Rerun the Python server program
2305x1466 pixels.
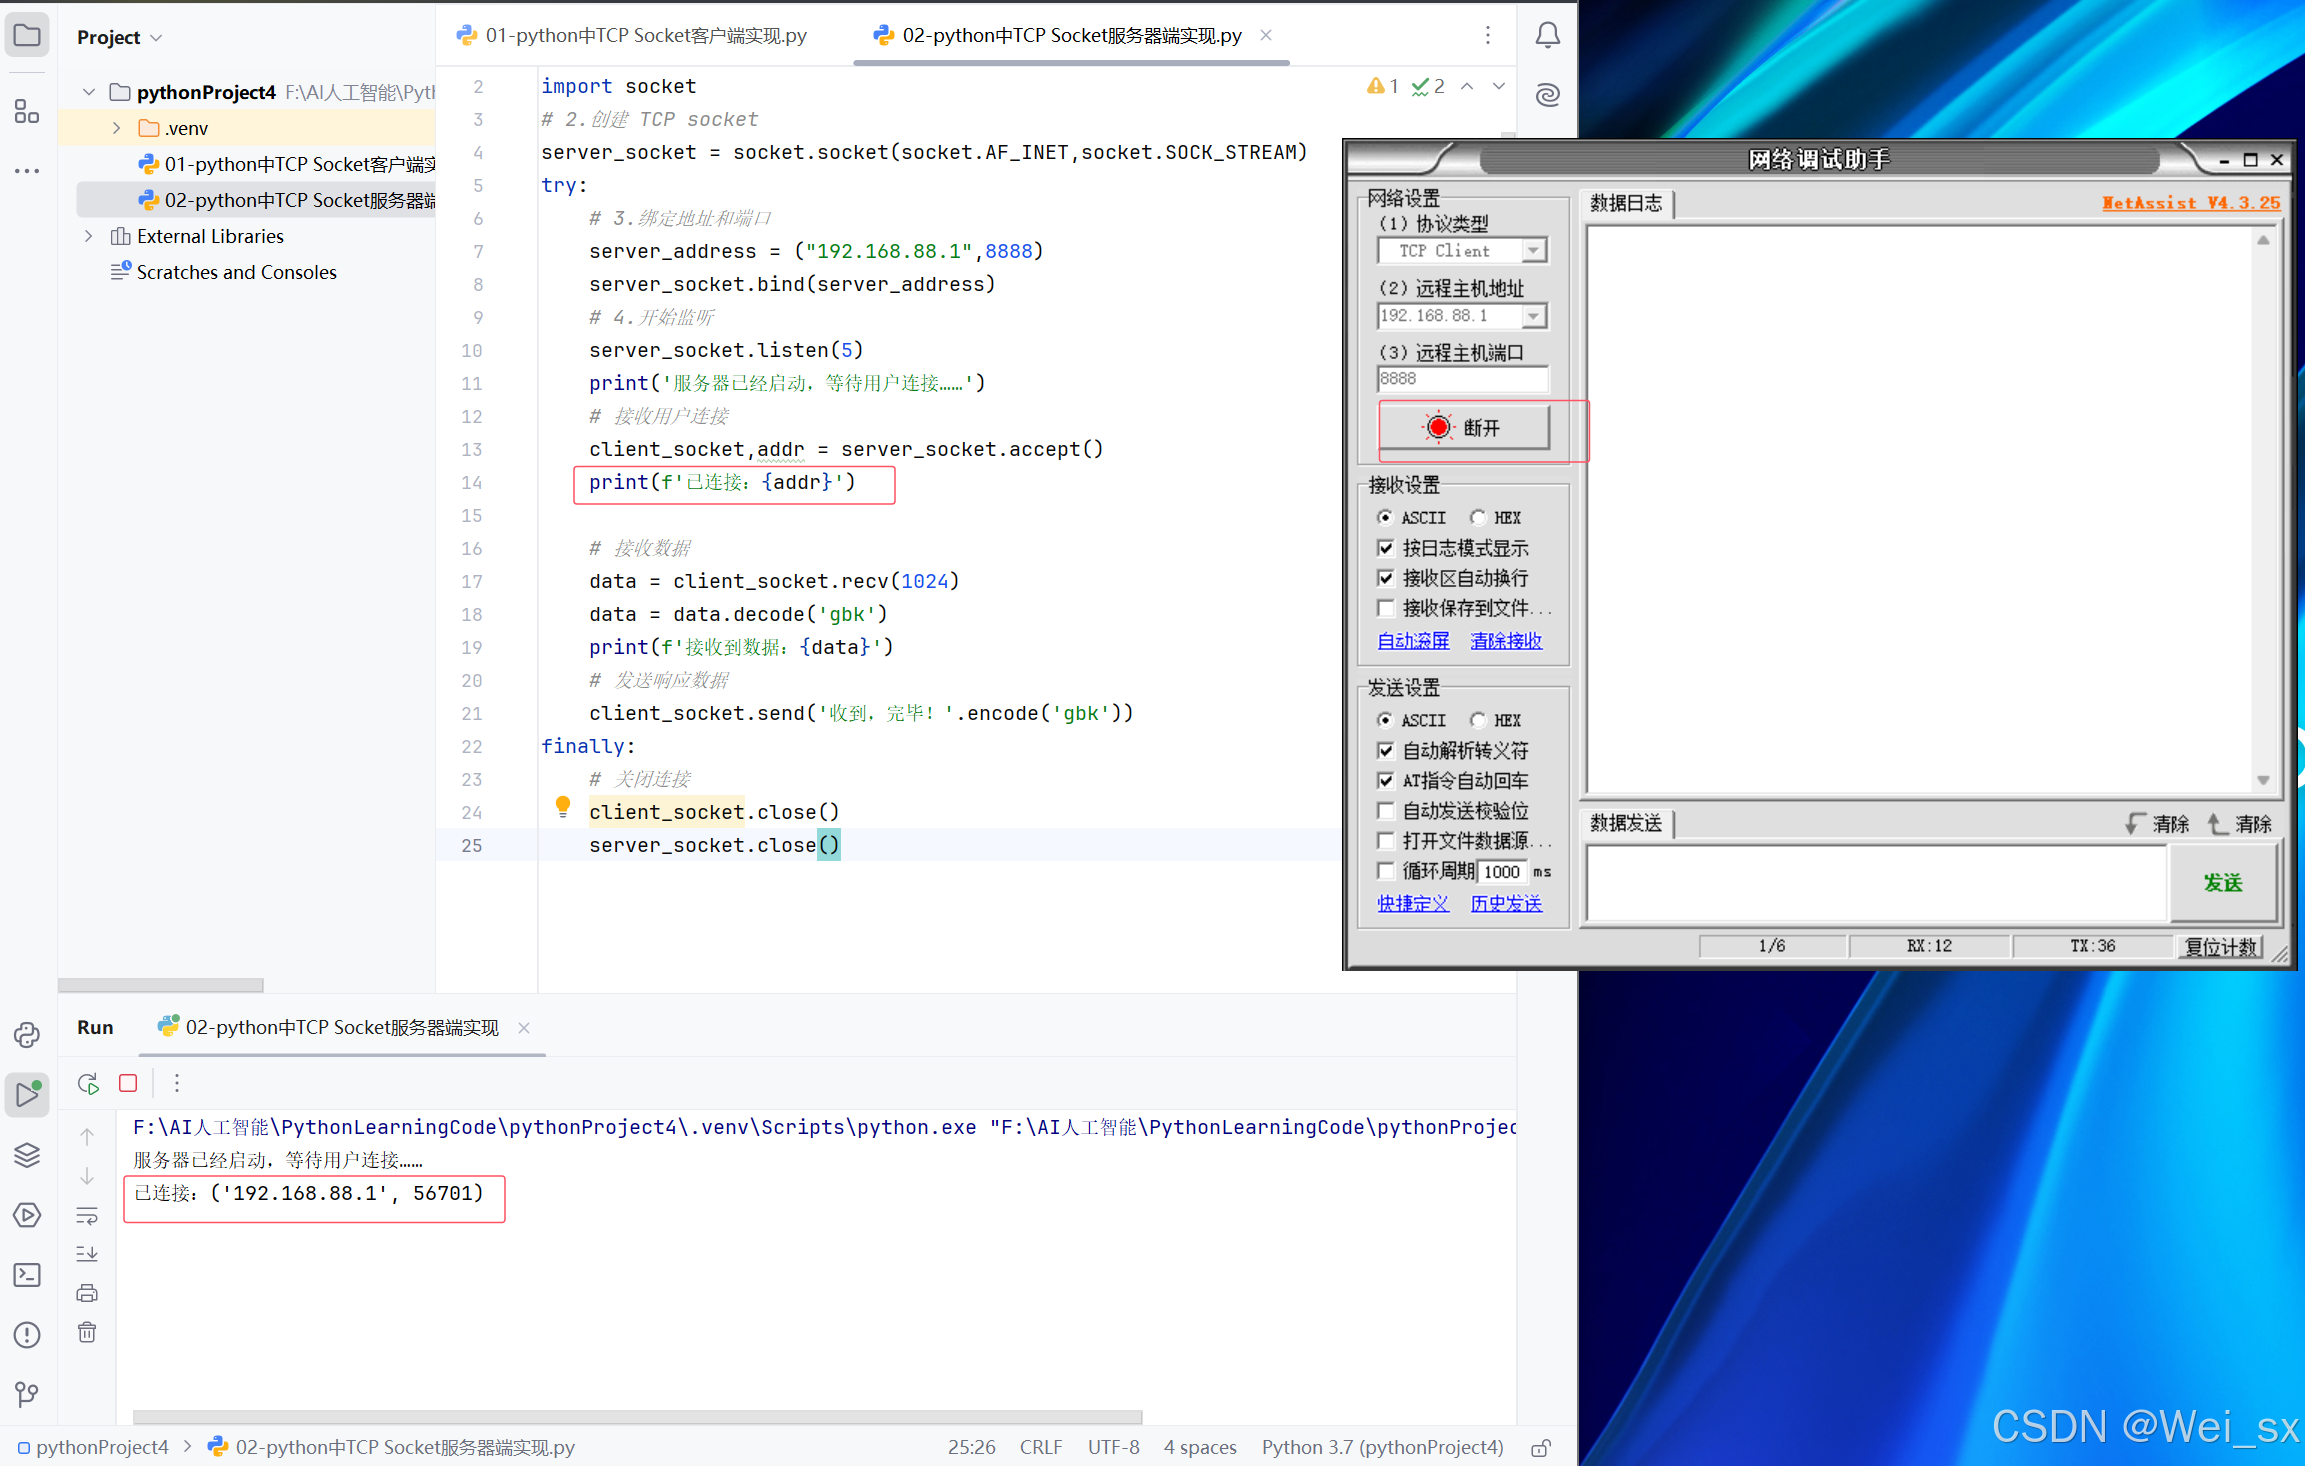pos(88,1082)
